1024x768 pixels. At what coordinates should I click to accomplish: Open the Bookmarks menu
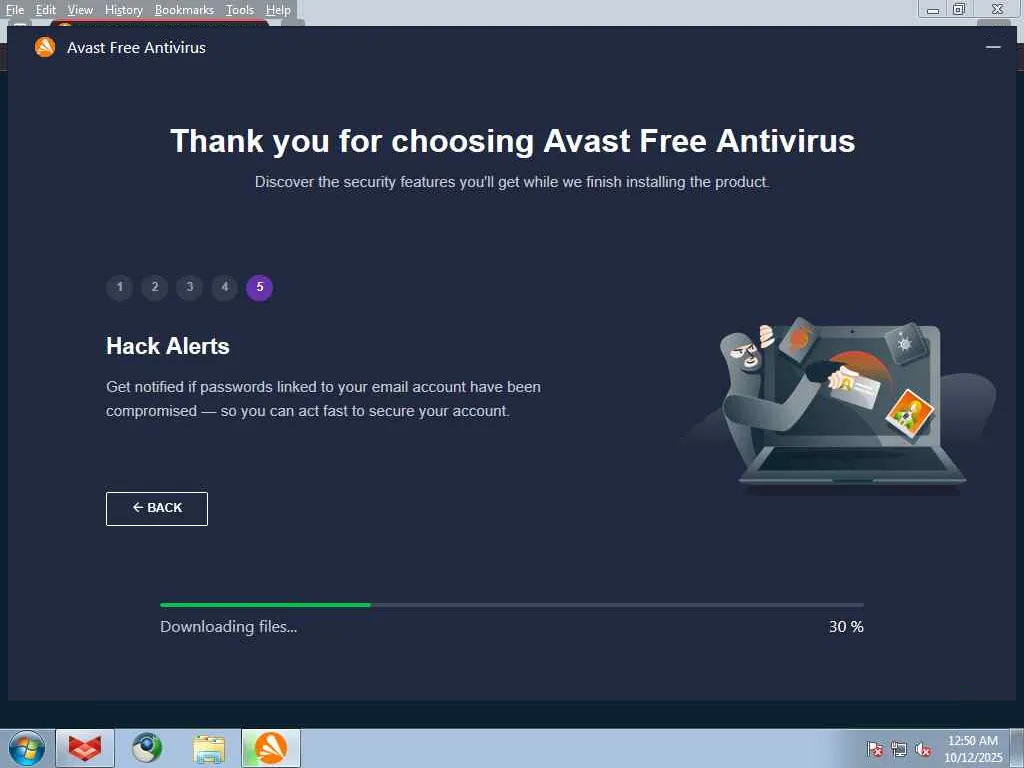(x=184, y=10)
